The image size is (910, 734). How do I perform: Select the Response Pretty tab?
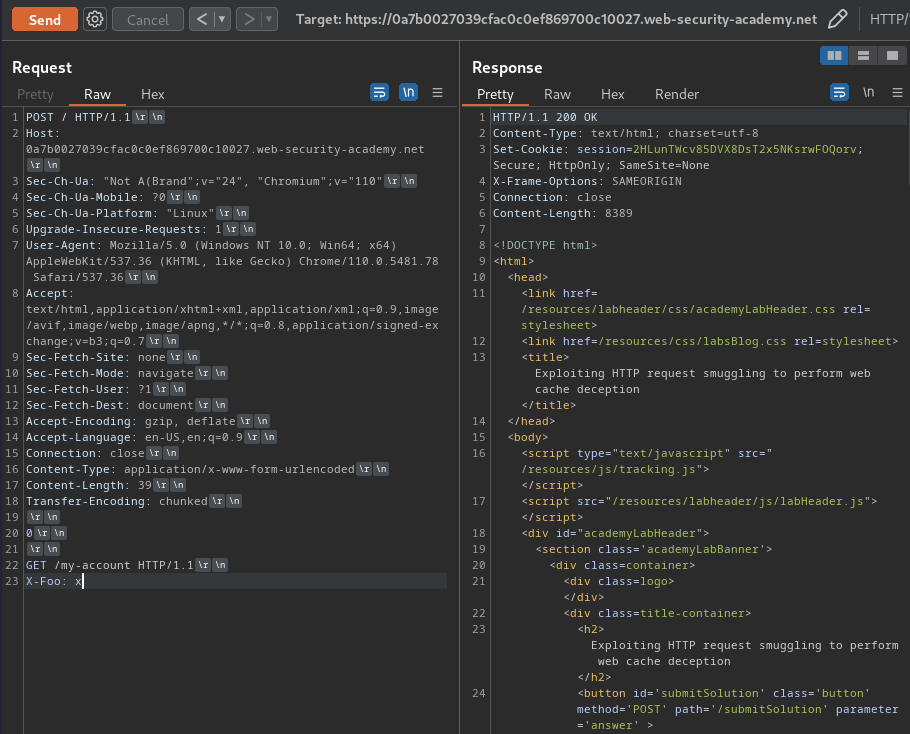point(495,94)
